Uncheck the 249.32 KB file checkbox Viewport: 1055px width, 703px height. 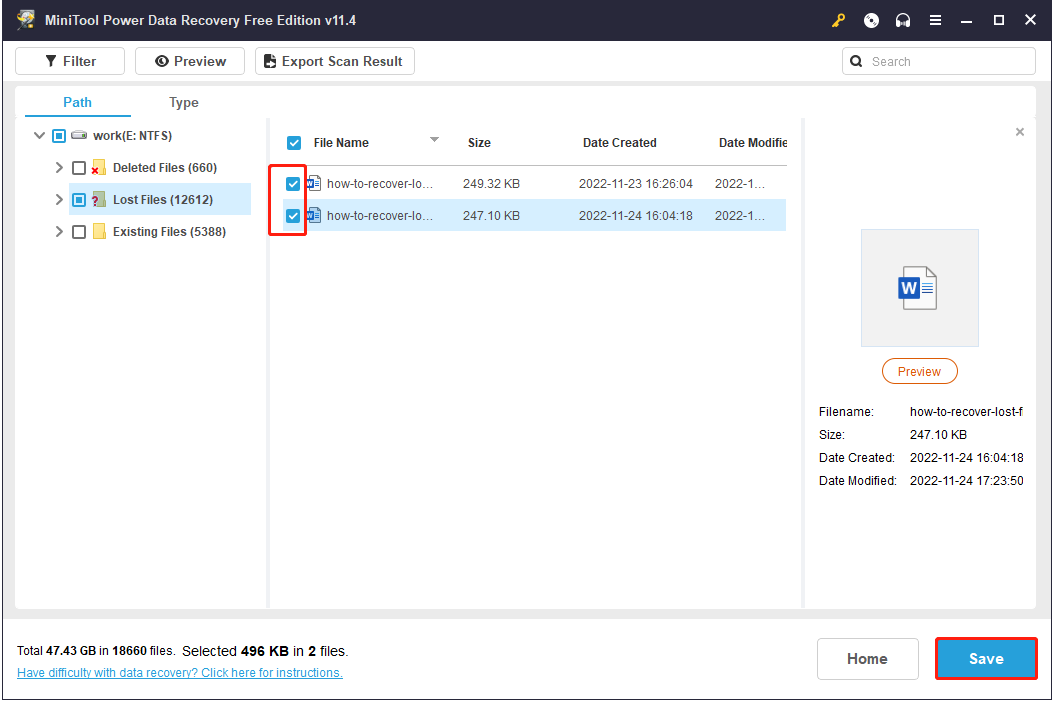pos(293,184)
